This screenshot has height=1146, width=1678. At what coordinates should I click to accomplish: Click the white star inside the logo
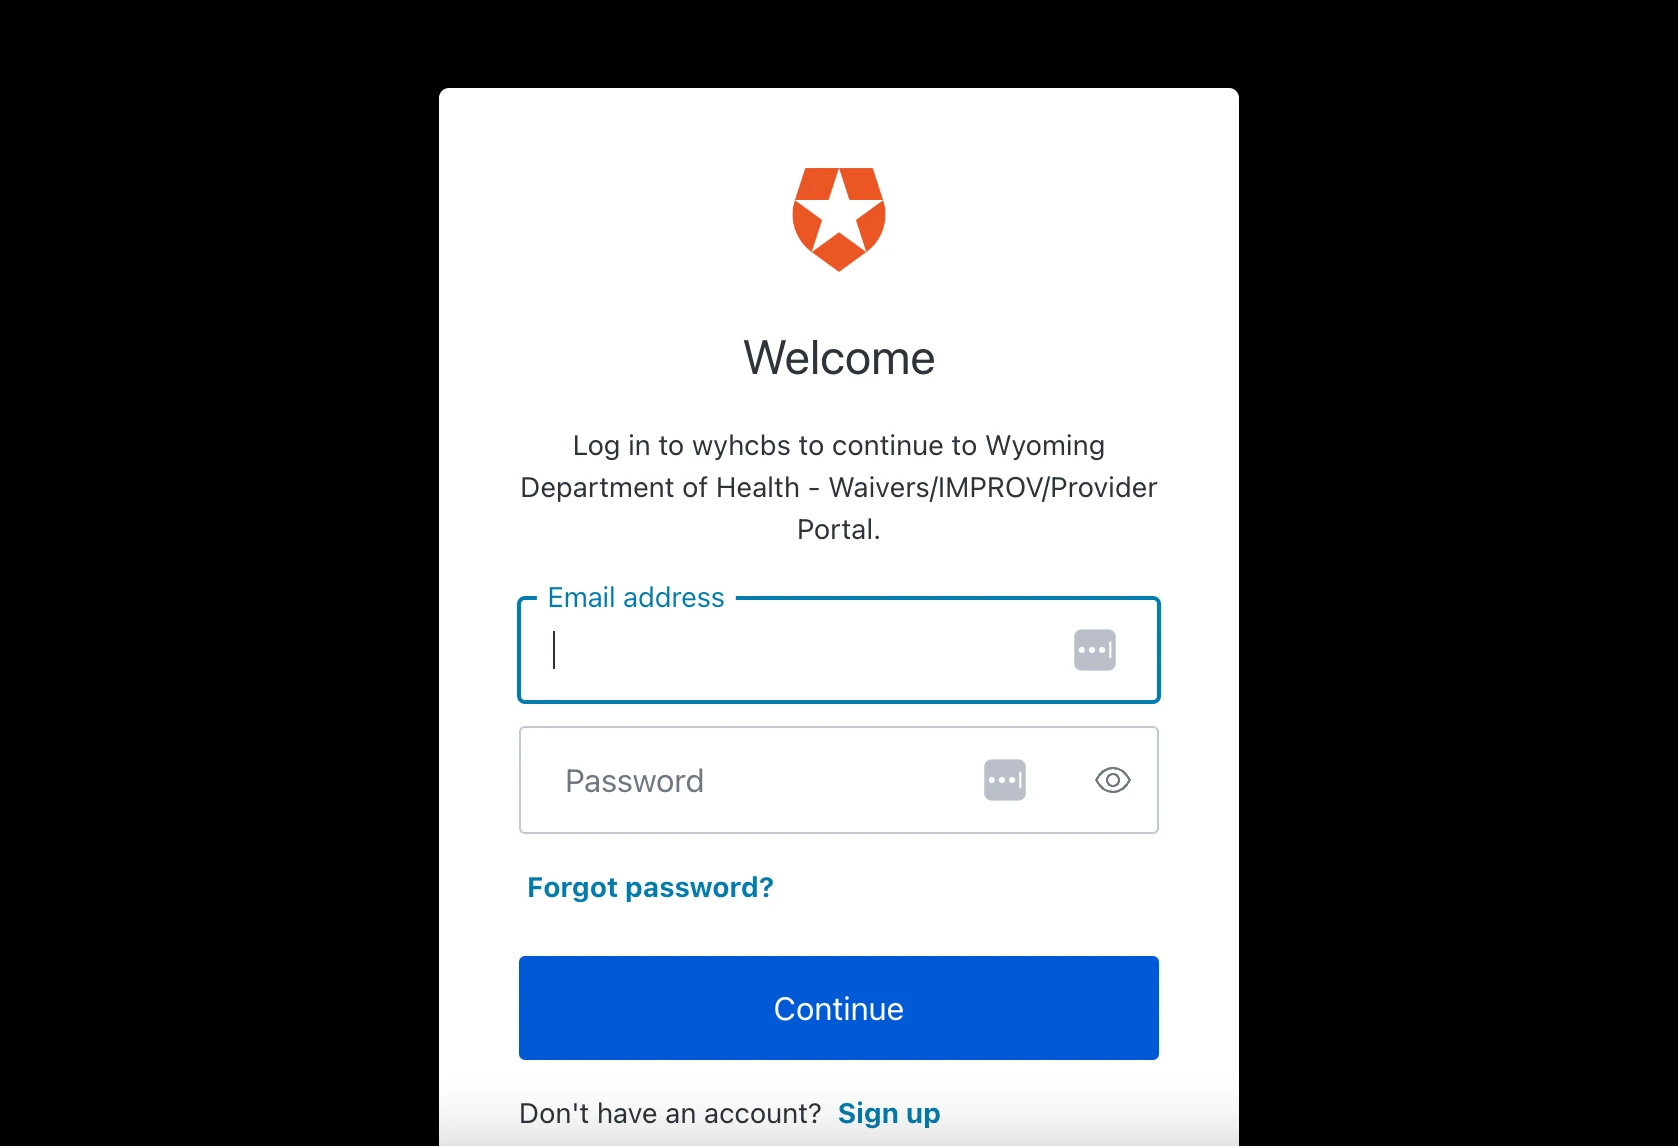coord(839,214)
